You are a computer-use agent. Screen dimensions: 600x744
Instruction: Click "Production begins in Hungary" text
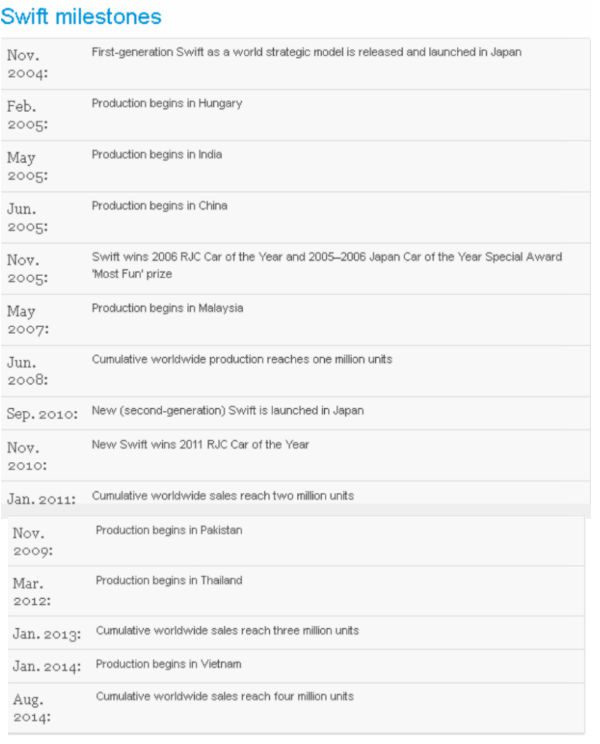coord(167,103)
